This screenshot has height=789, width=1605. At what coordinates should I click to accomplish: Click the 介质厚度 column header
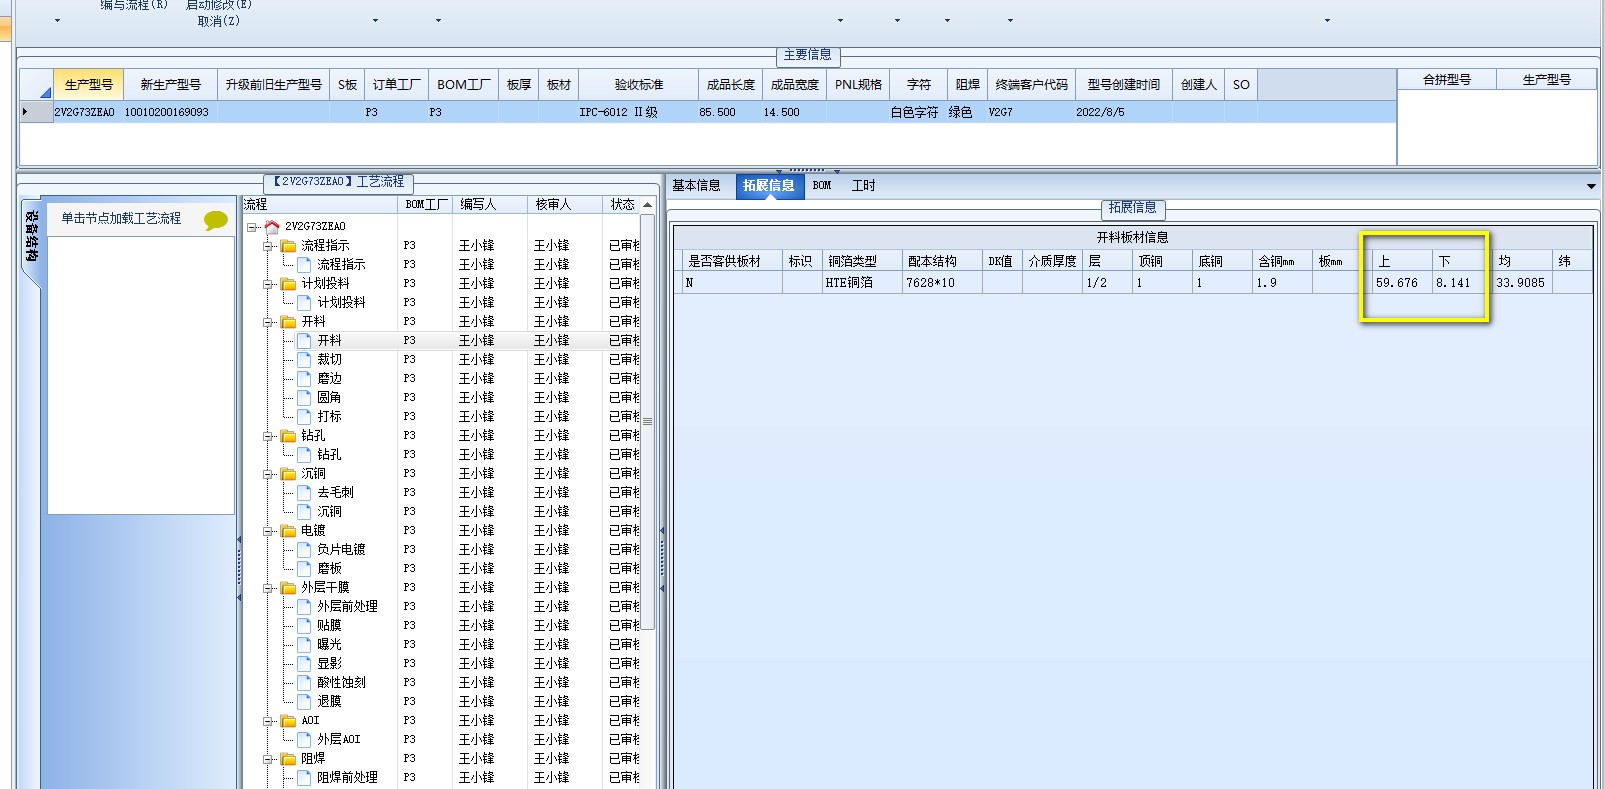point(1052,261)
